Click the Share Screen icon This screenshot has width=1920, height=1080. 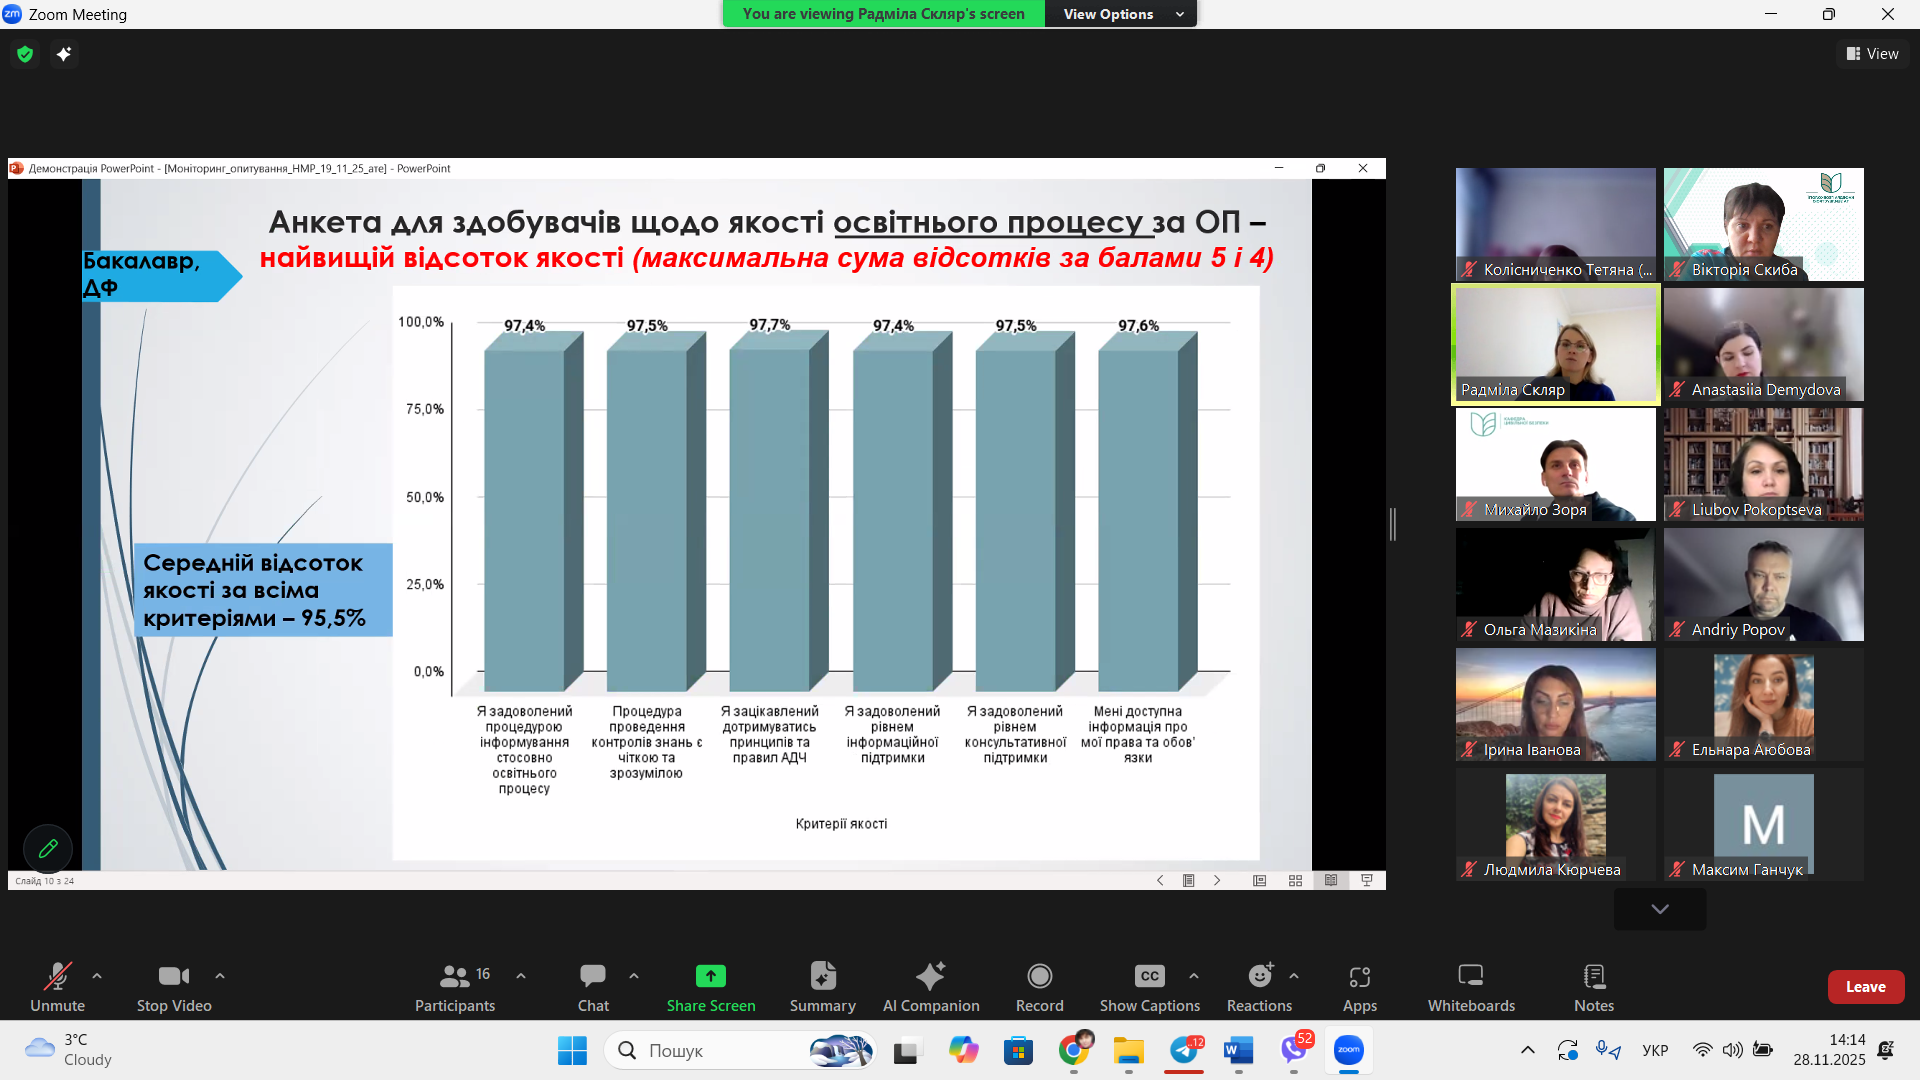pos(710,976)
